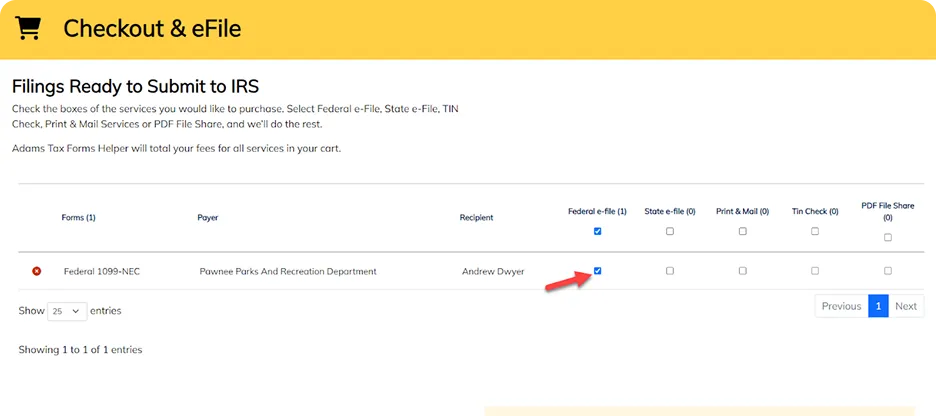Check the State e-file header checkbox

pos(670,232)
